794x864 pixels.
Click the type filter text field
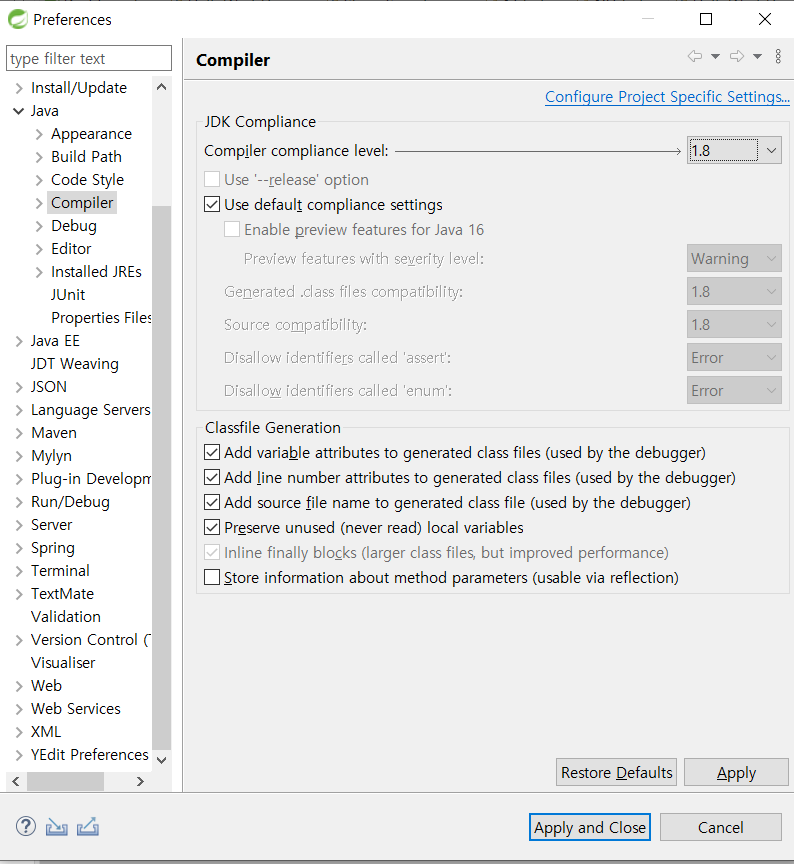tap(89, 58)
